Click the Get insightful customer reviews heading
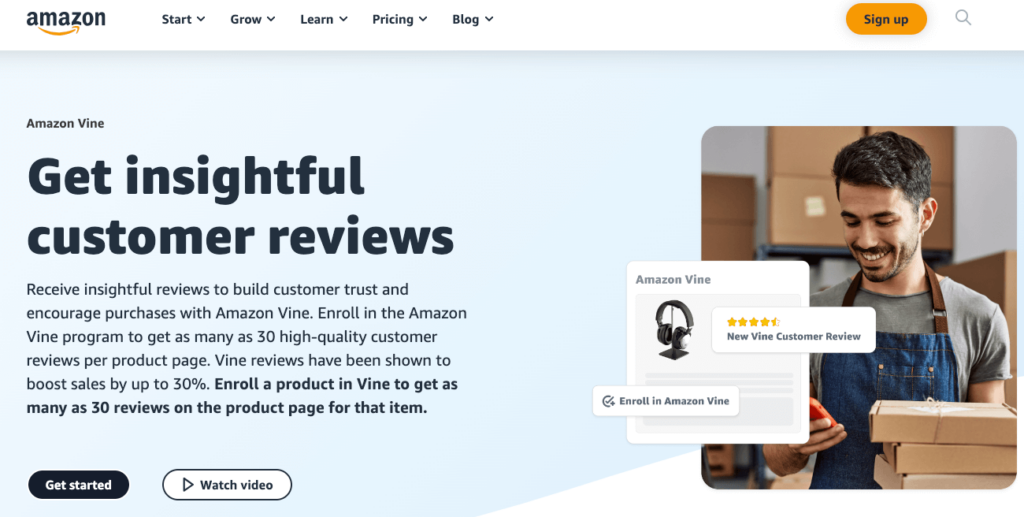Screen dimensions: 1024x517 coord(240,206)
